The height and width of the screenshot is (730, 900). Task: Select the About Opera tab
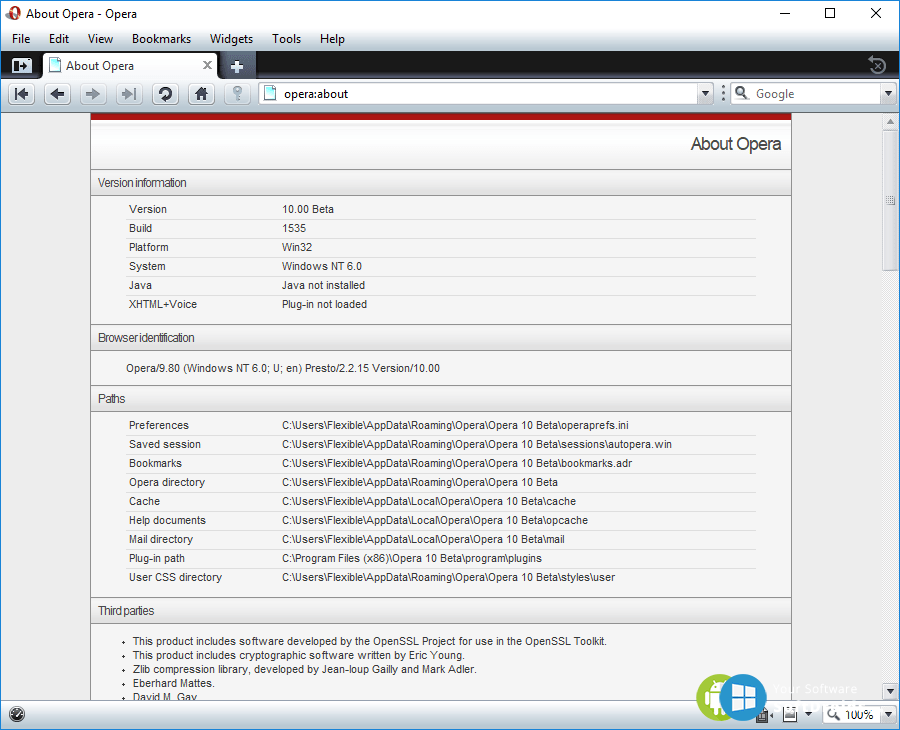pyautogui.click(x=130, y=65)
